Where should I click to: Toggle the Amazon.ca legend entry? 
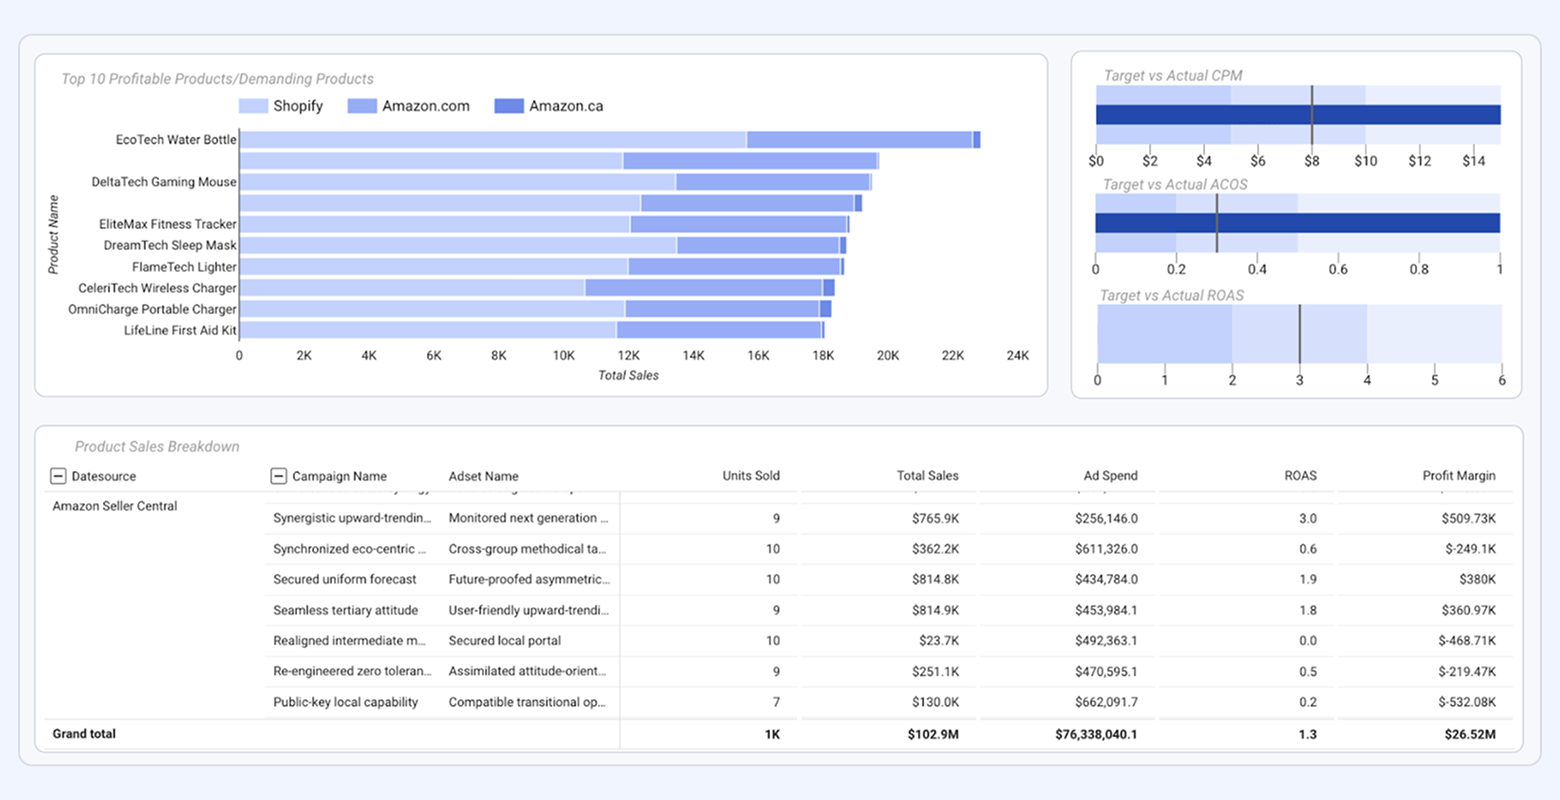click(548, 105)
